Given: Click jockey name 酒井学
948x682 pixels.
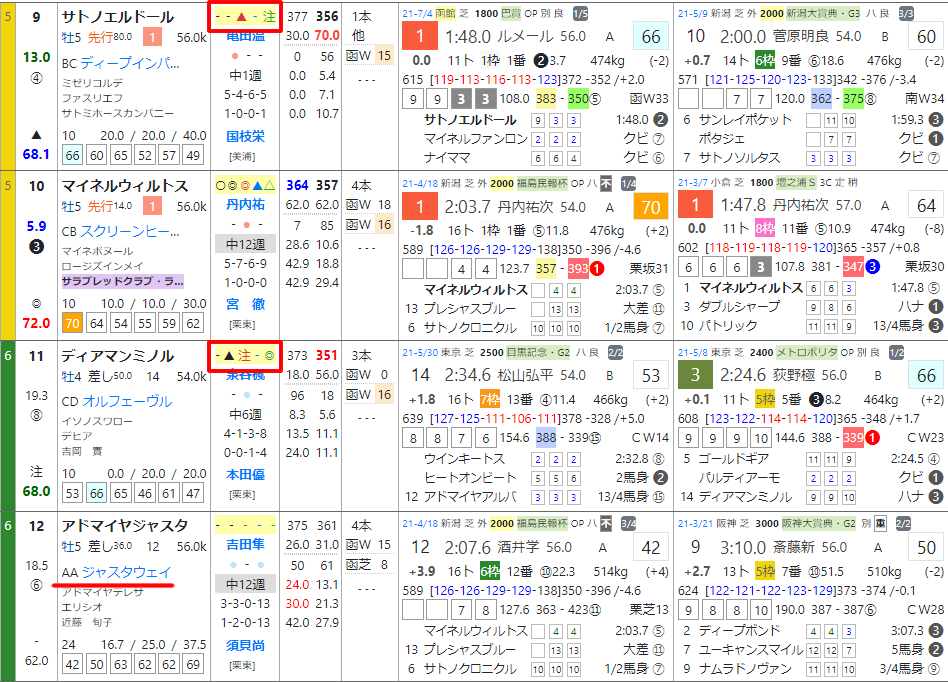Looking at the screenshot, I should (x=518, y=548).
